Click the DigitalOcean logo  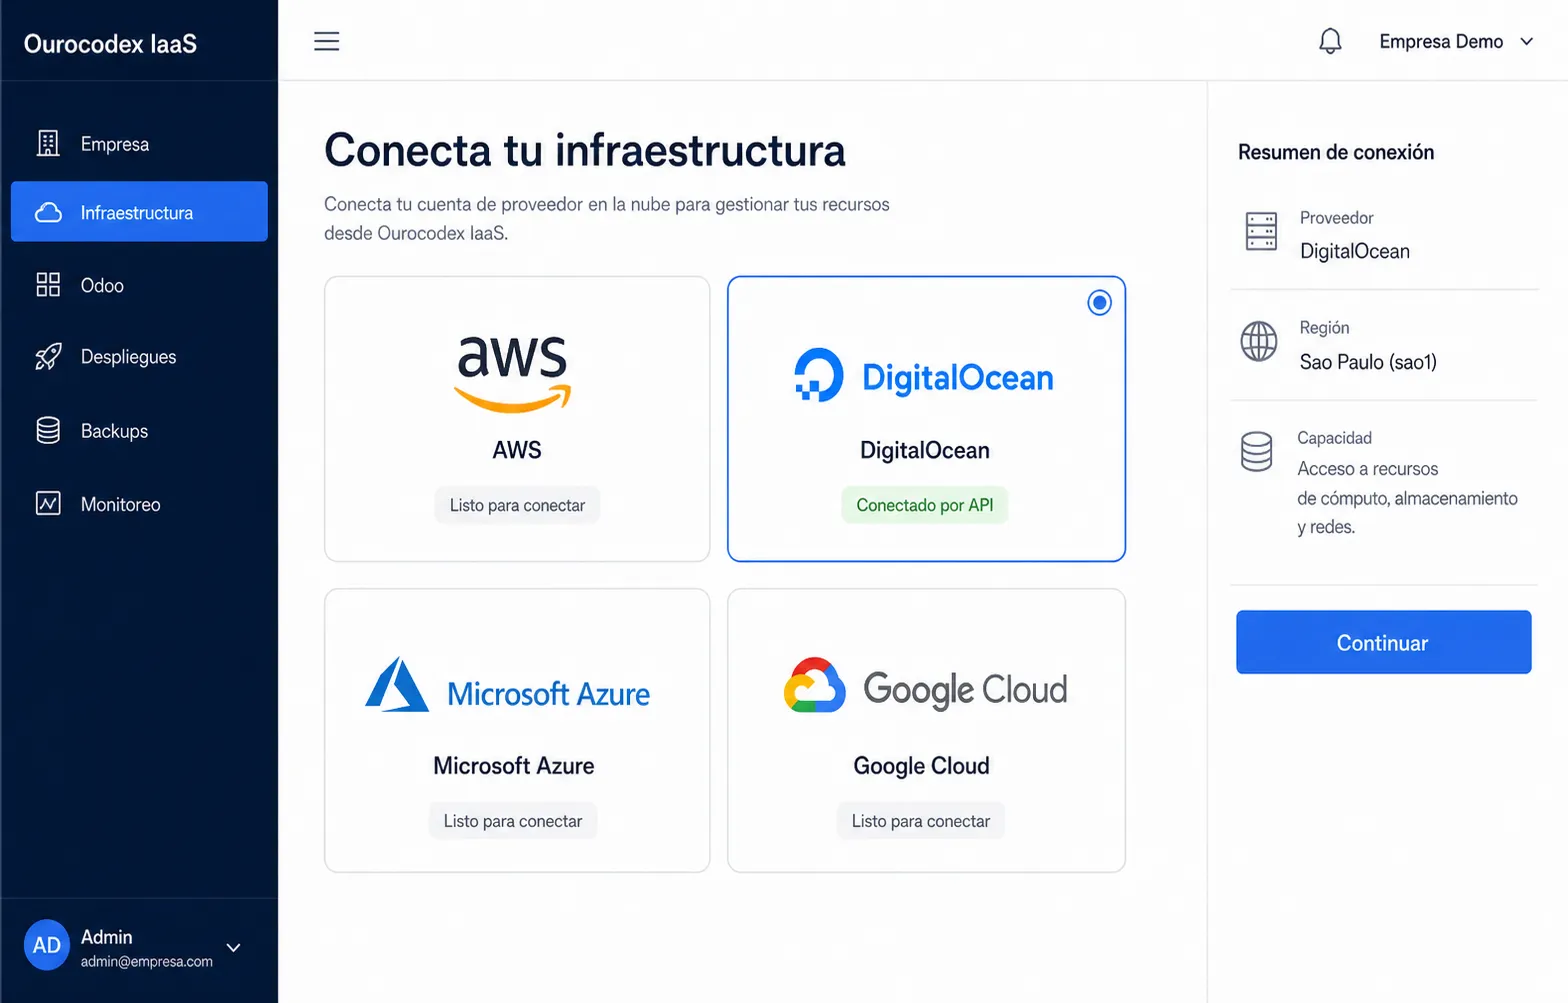coord(924,376)
